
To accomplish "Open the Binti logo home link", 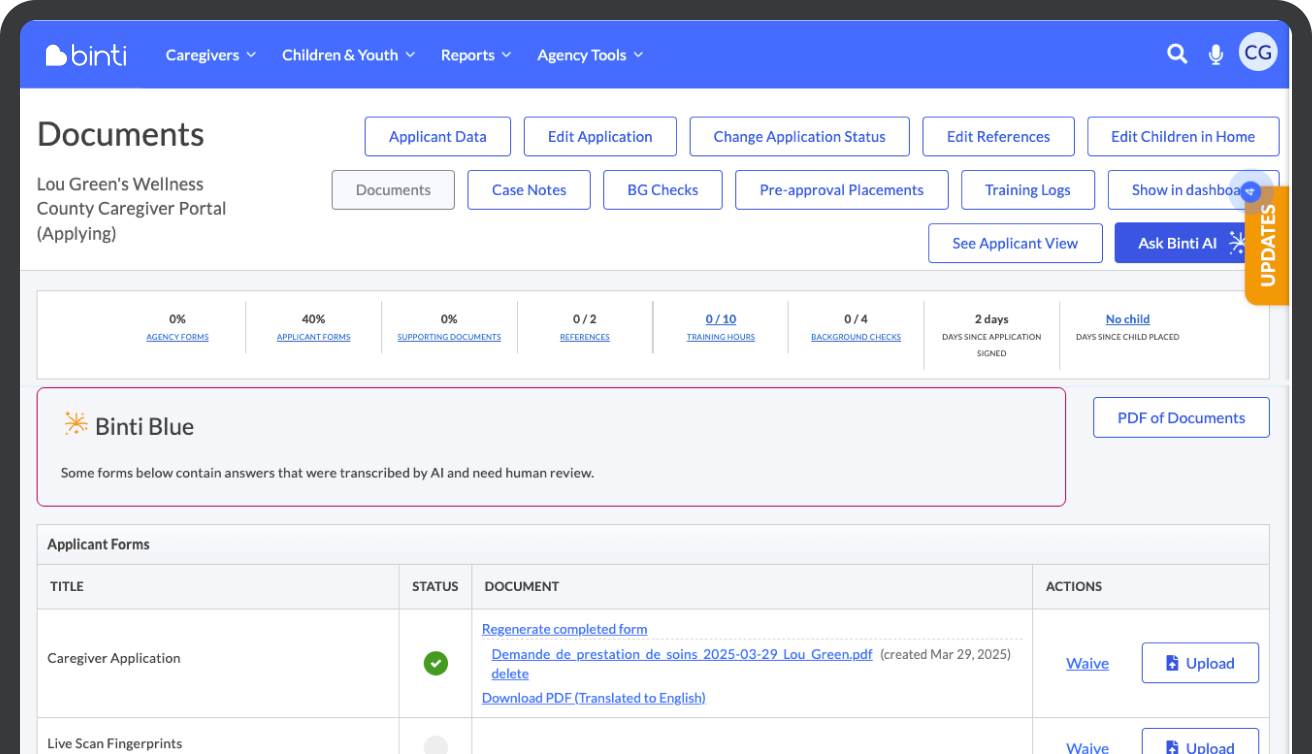I will tap(86, 55).
